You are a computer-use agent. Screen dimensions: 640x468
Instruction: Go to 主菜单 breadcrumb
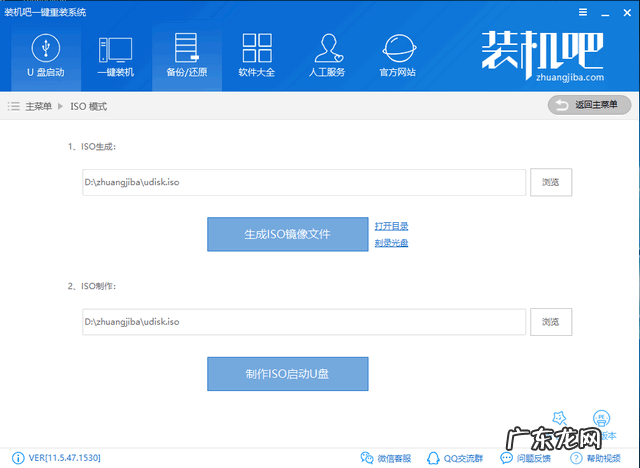point(38,106)
